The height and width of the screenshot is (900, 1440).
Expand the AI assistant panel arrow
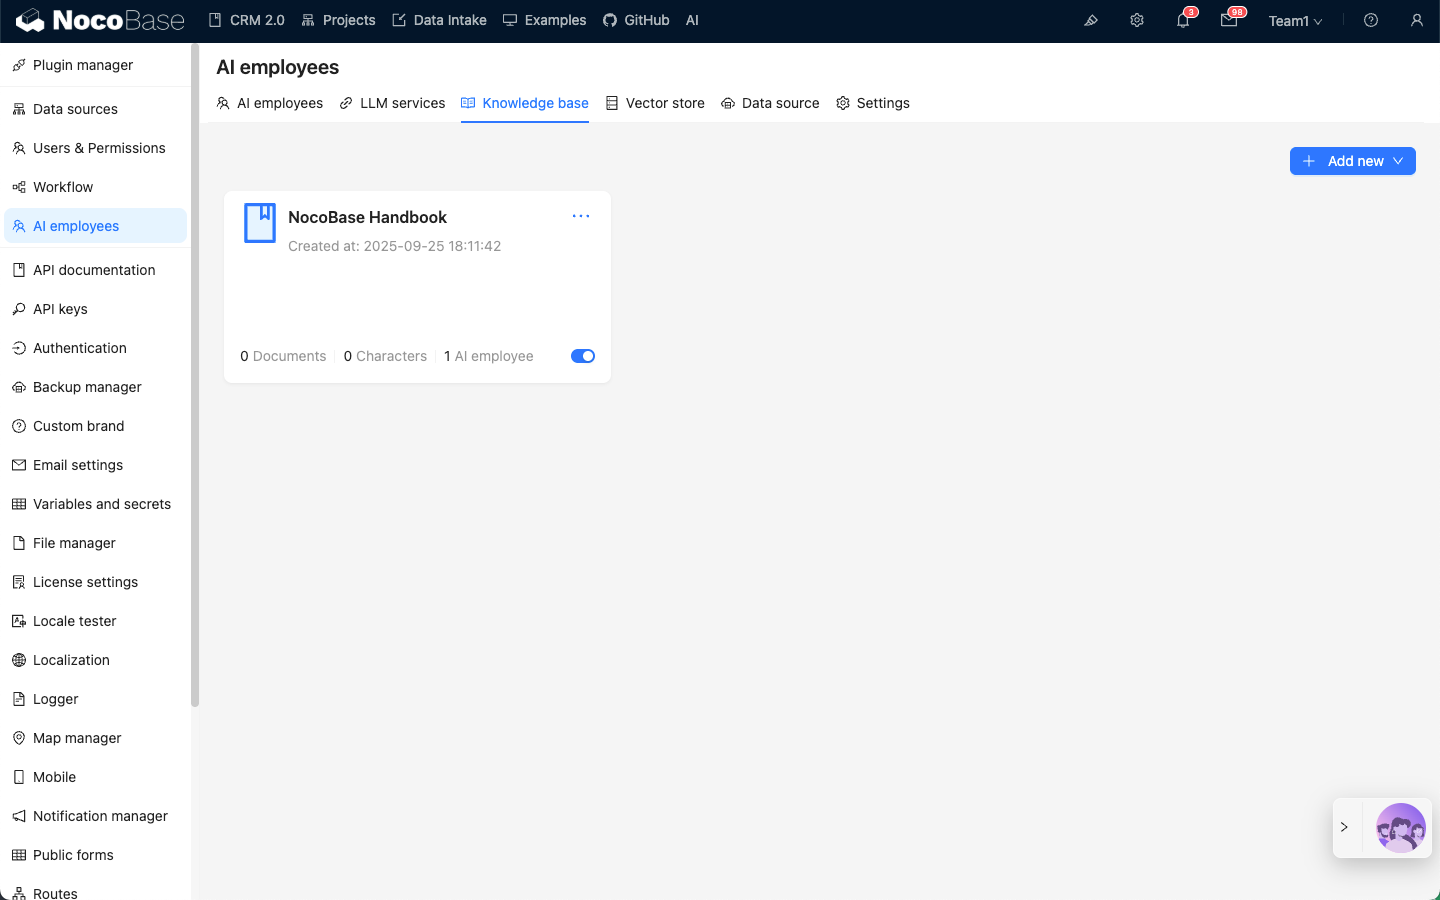point(1345,828)
